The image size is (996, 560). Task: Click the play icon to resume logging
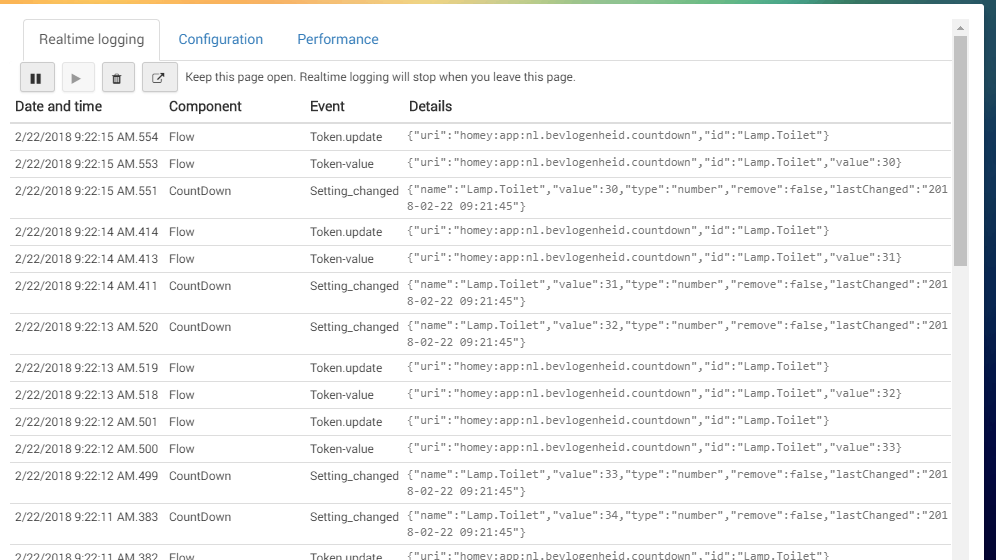pyautogui.click(x=77, y=78)
